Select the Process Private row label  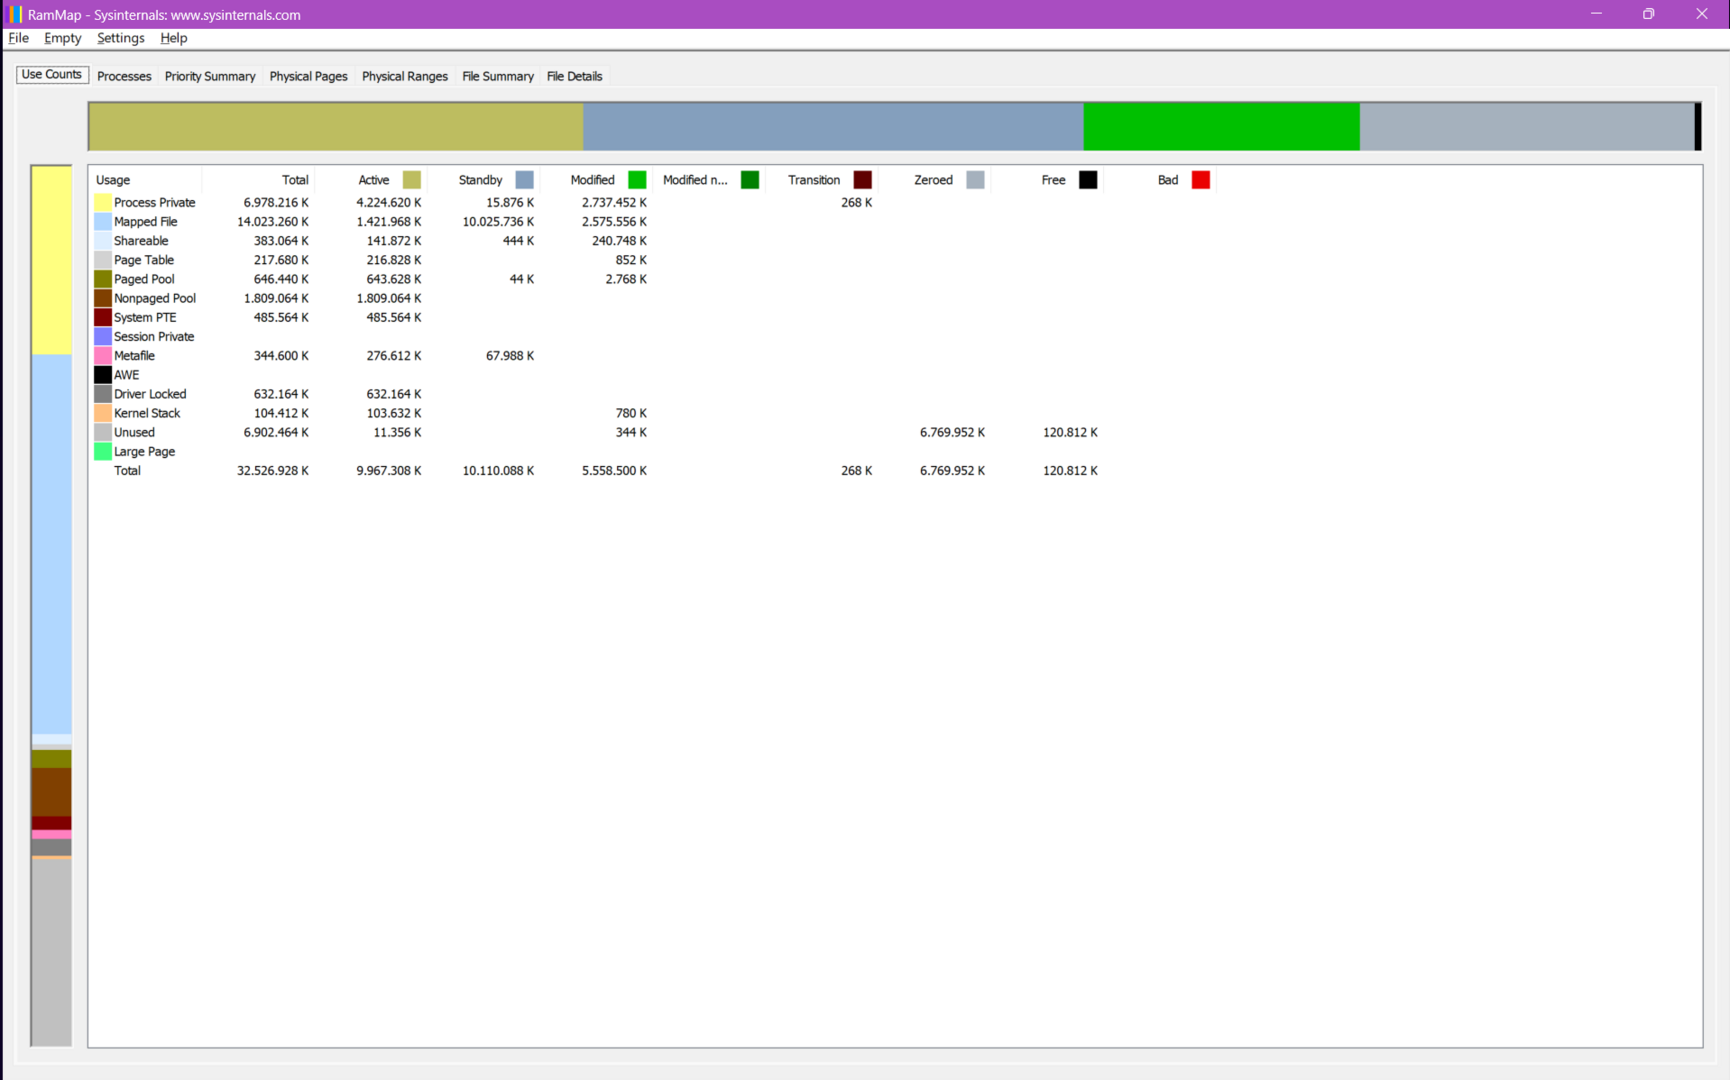pyautogui.click(x=155, y=202)
